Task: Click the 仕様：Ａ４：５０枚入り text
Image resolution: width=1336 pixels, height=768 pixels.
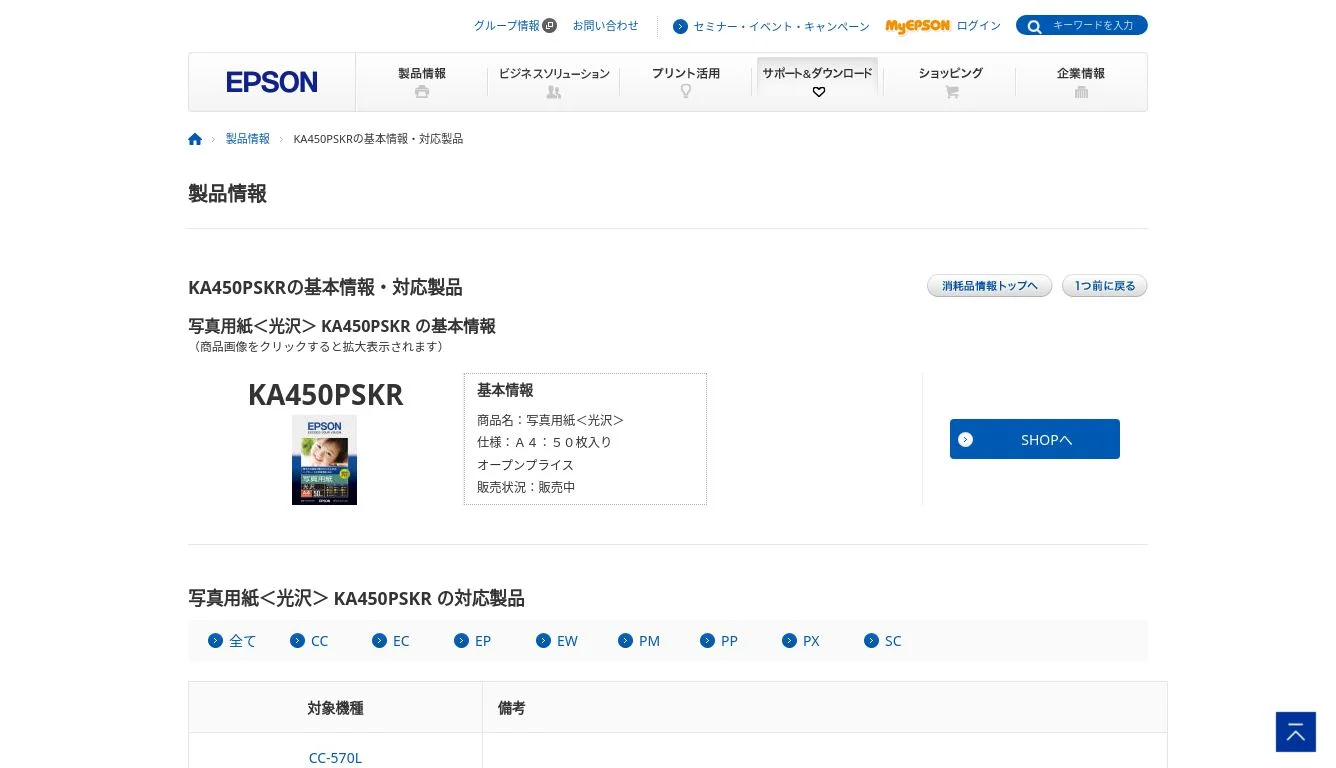Action: [x=544, y=442]
